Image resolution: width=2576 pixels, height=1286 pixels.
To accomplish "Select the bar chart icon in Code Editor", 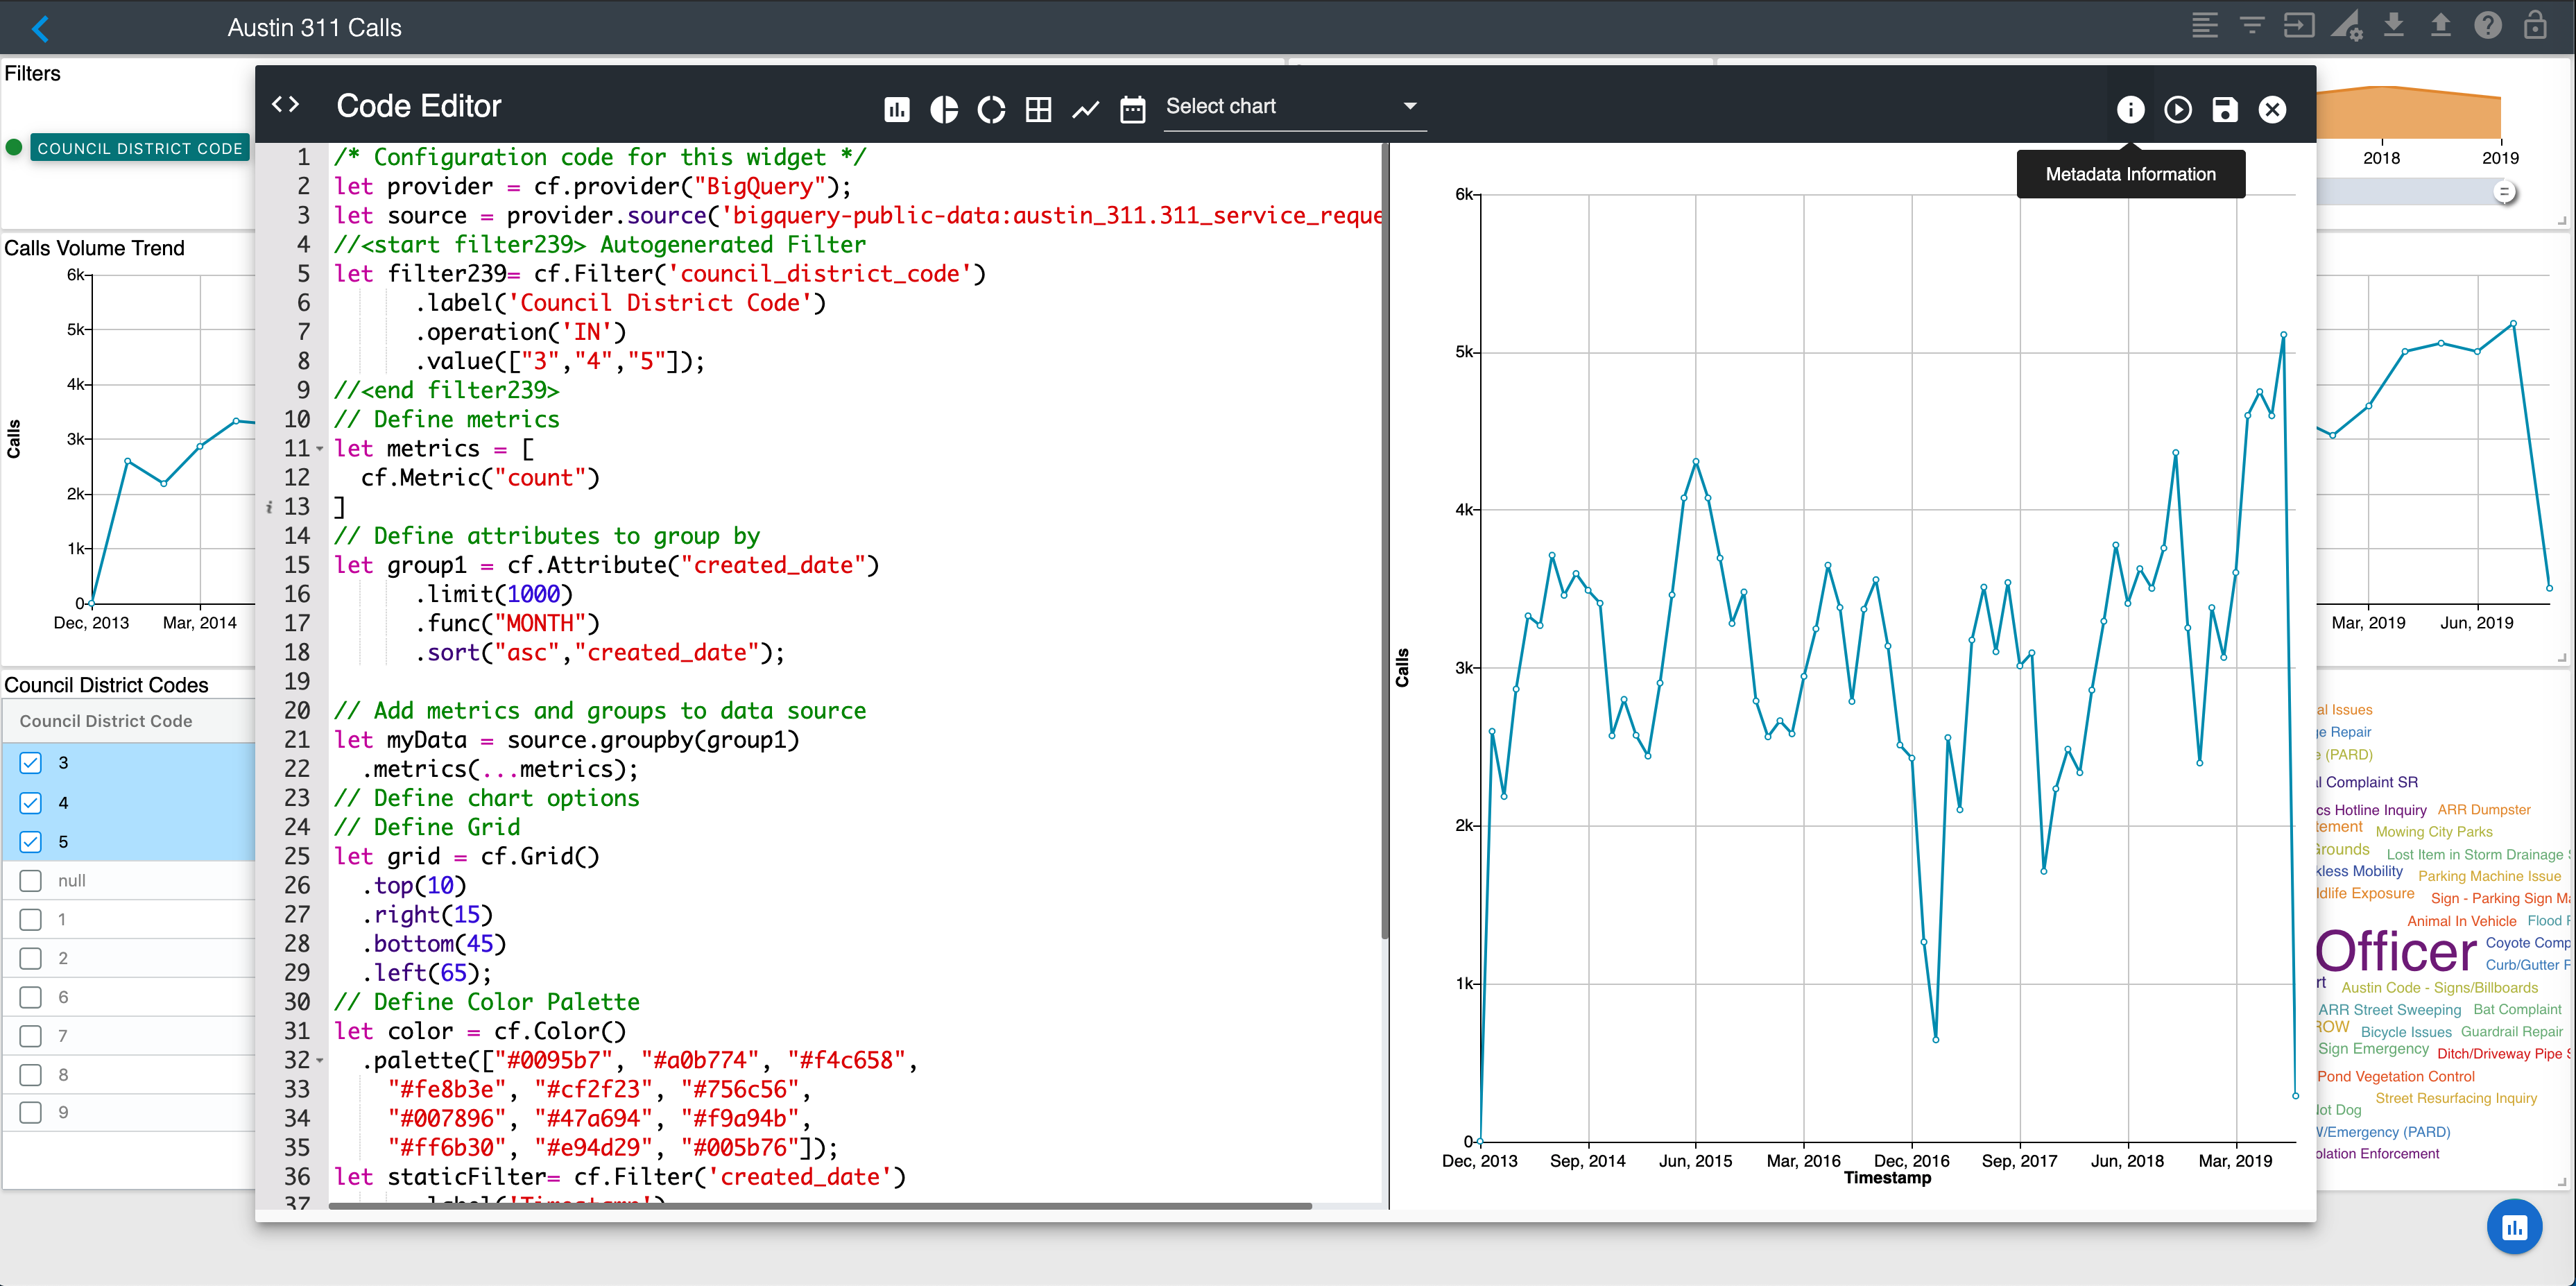I will (x=897, y=109).
